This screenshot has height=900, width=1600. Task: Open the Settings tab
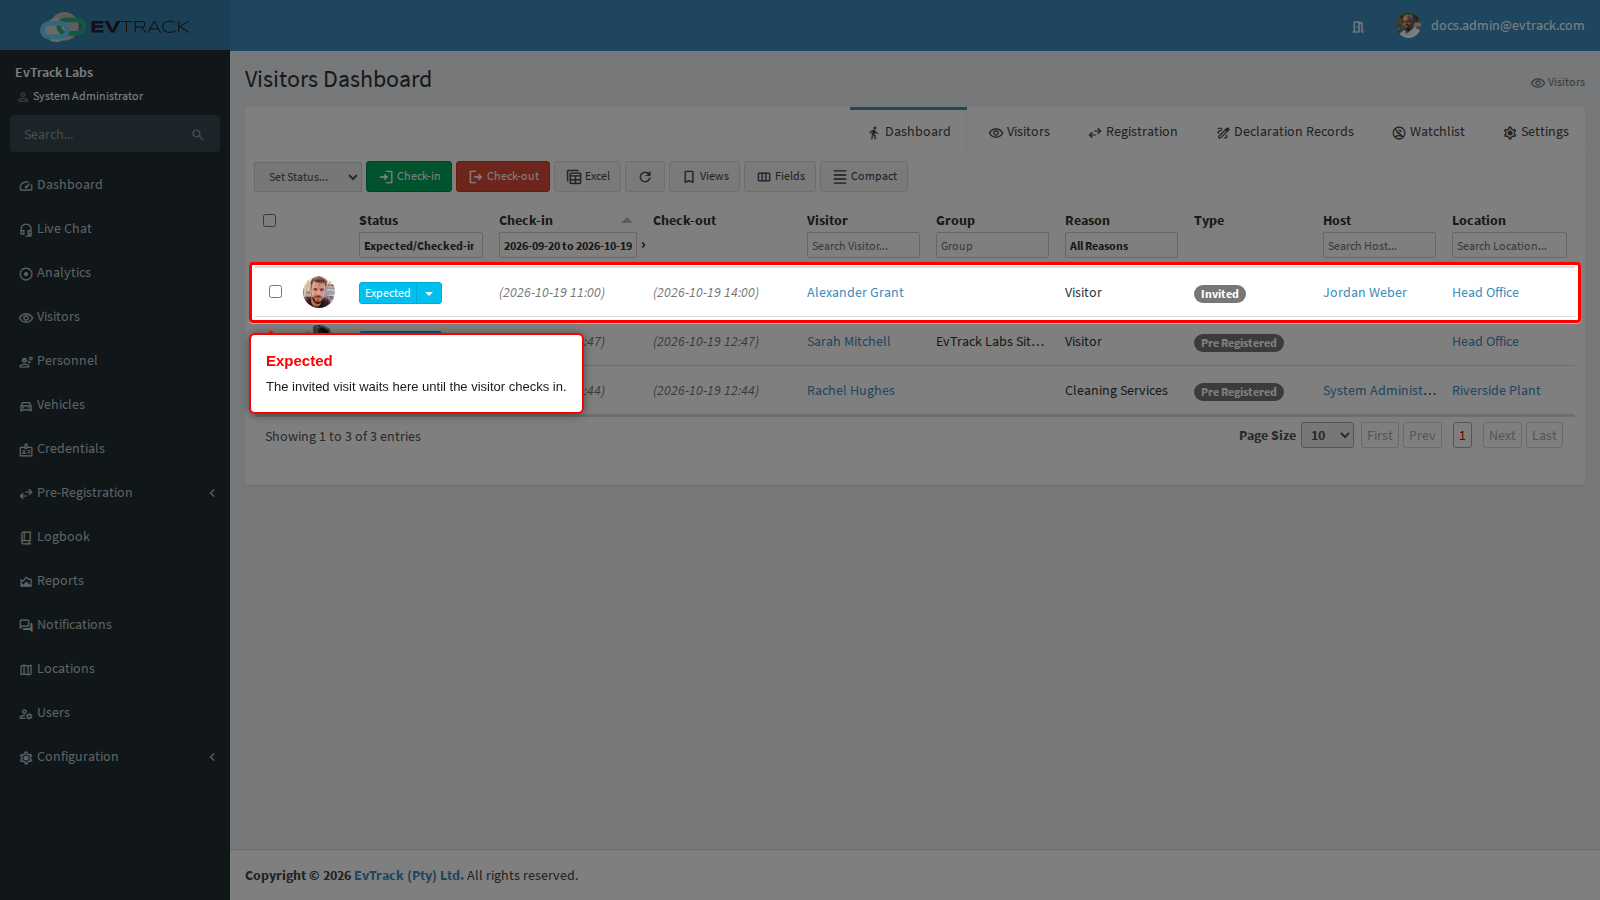point(1536,132)
